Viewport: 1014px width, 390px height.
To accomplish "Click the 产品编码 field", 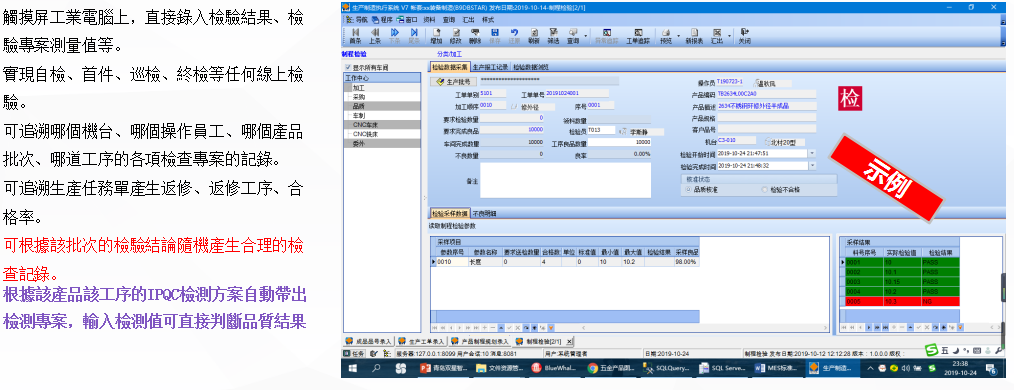I will pos(767,94).
